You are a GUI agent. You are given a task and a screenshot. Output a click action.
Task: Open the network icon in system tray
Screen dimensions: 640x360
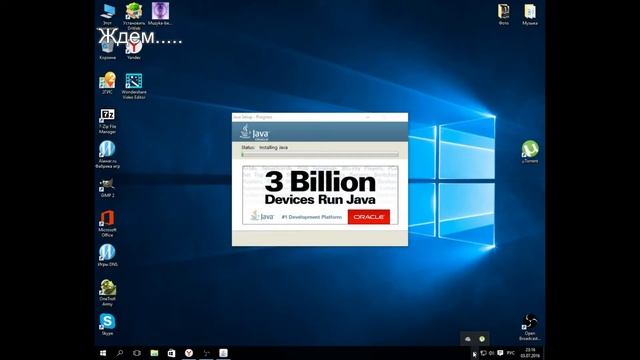pyautogui.click(x=484, y=353)
